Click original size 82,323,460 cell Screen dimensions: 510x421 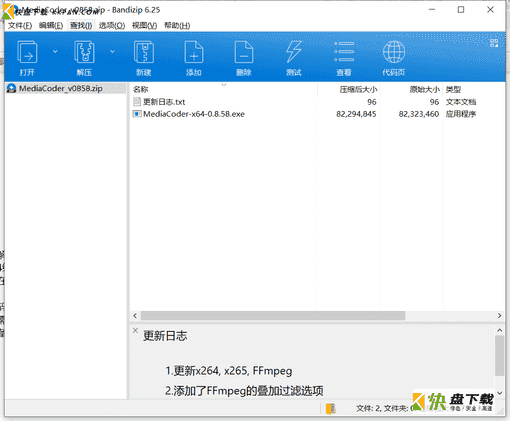[419, 114]
